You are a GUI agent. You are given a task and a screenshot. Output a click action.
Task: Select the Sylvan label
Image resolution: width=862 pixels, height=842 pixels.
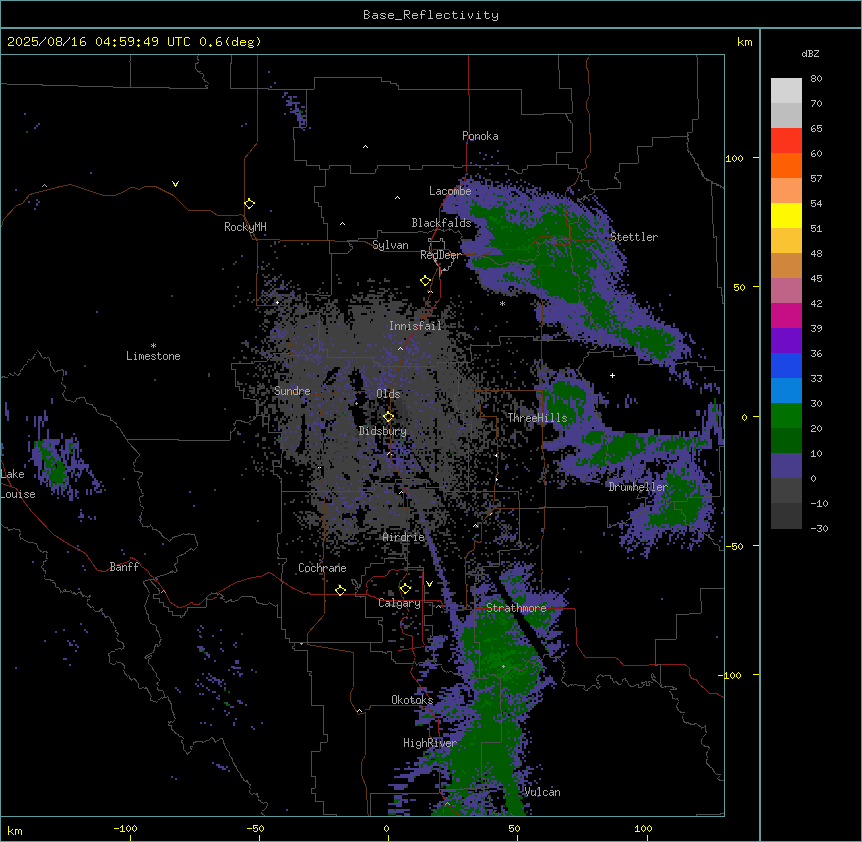coord(390,245)
